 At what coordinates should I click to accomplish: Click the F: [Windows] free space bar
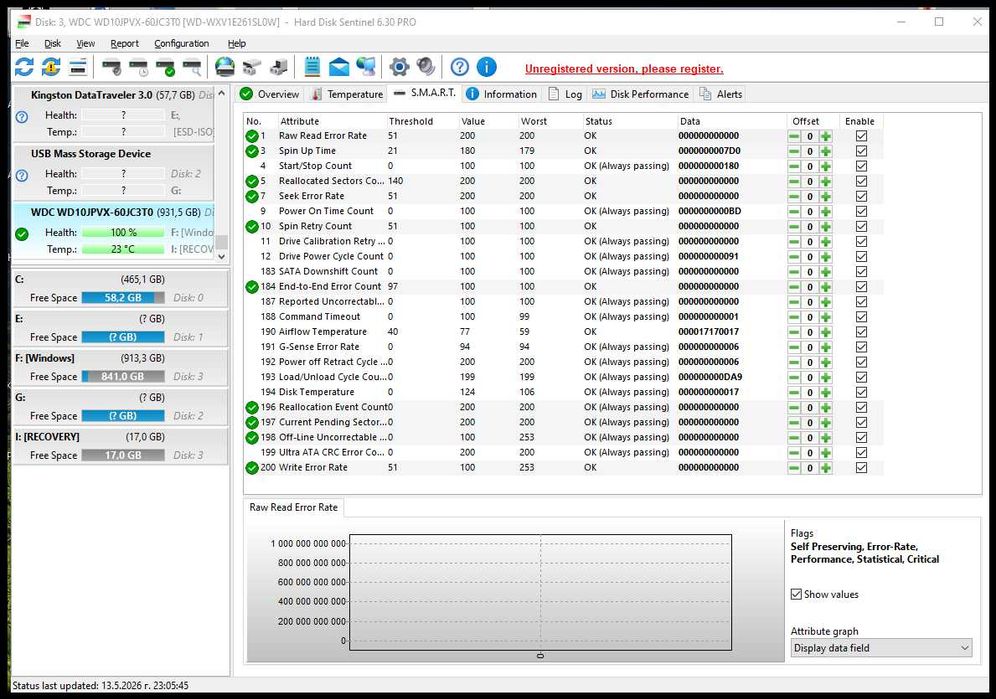tap(123, 376)
